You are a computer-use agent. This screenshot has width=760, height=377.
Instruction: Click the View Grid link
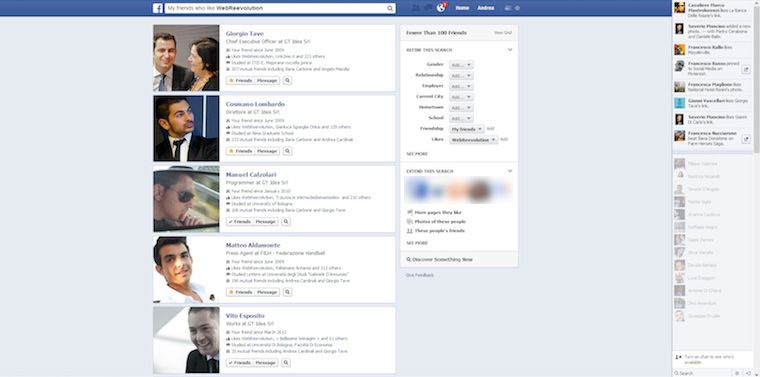coord(503,32)
